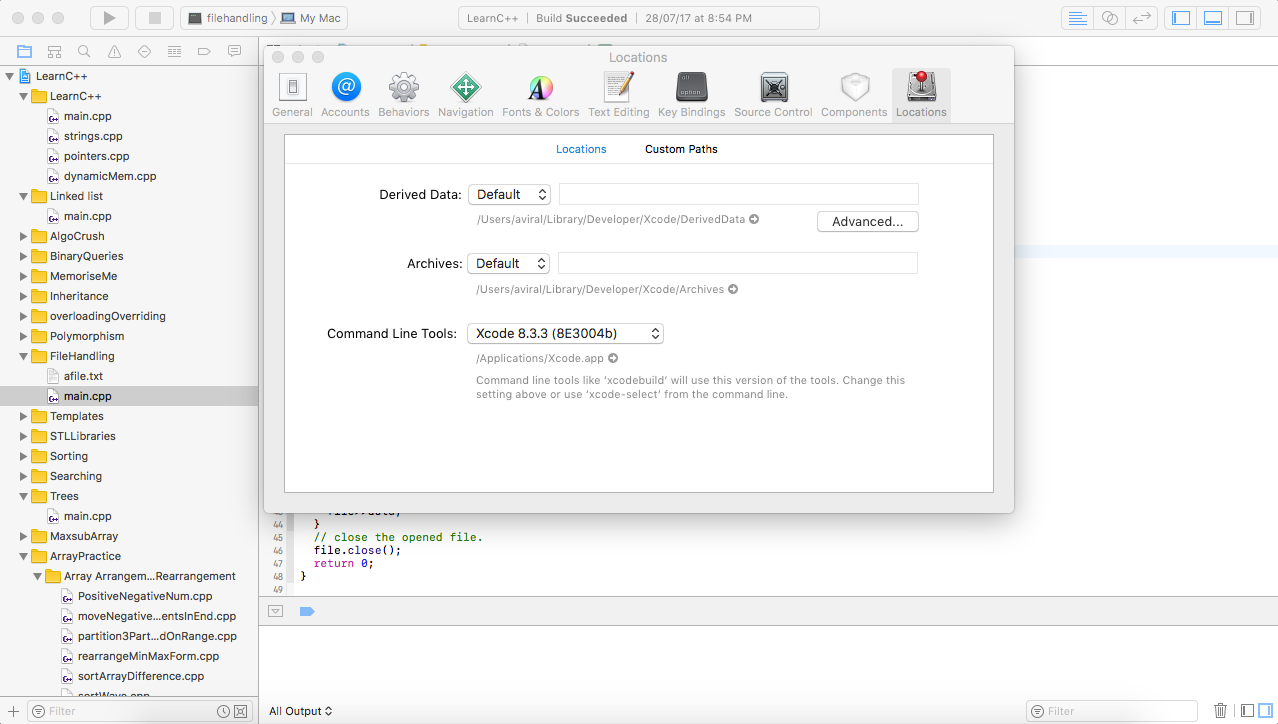Open the Find navigator tab
Screen dimensions: 1278x724
(x=84, y=51)
